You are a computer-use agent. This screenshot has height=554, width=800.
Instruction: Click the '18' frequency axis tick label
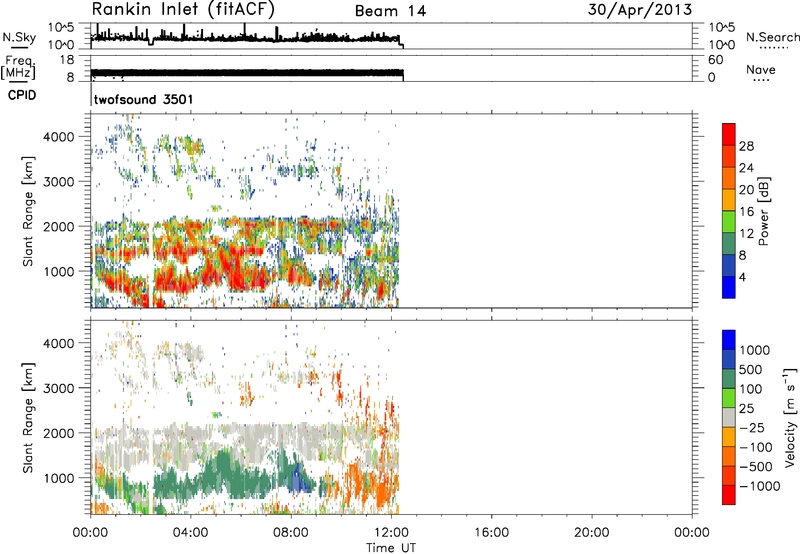[67, 60]
